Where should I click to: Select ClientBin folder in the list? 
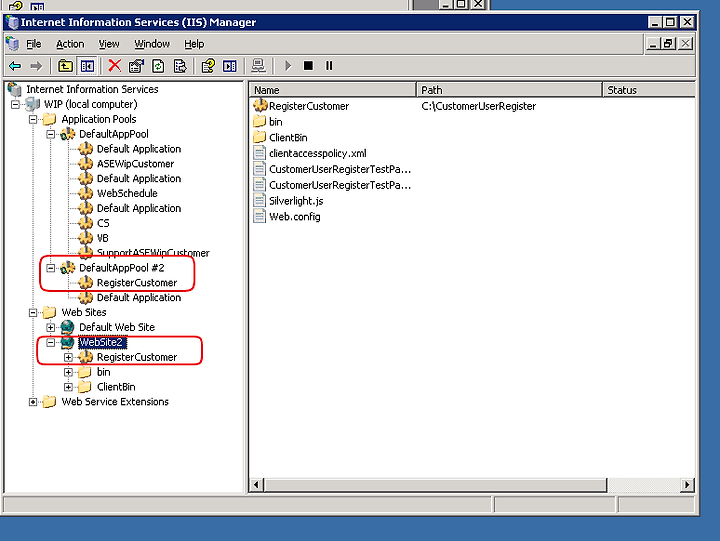[288, 138]
